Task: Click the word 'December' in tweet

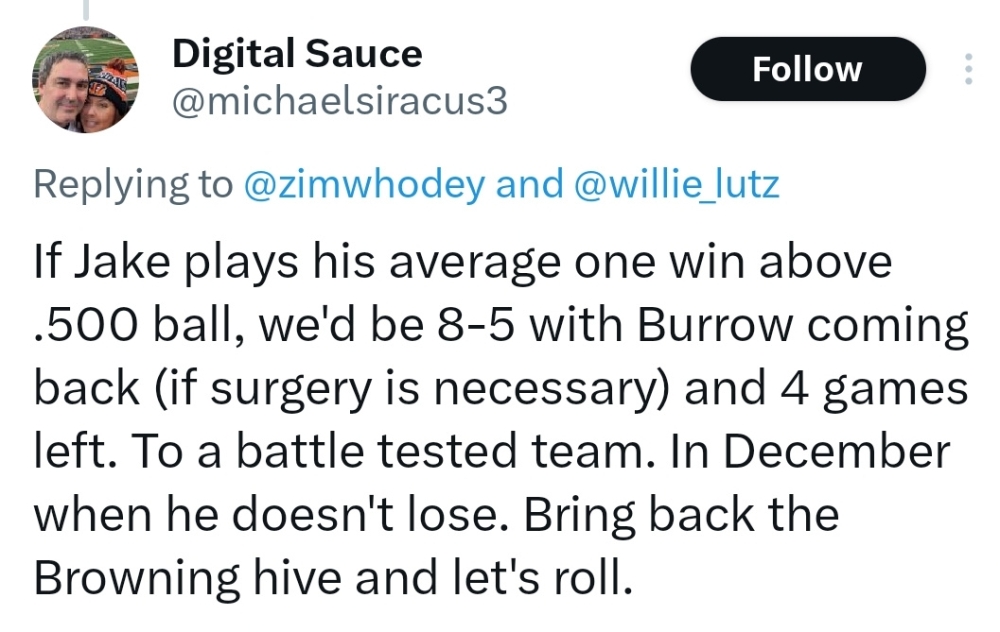Action: pyautogui.click(x=835, y=450)
